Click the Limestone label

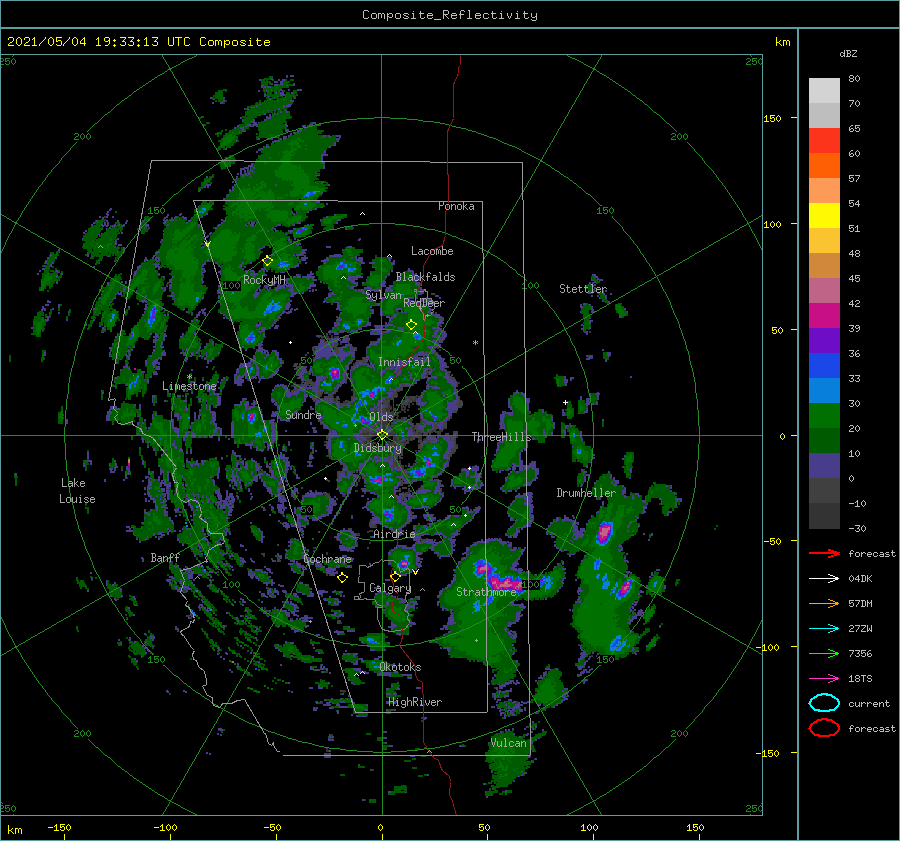pyautogui.click(x=189, y=386)
